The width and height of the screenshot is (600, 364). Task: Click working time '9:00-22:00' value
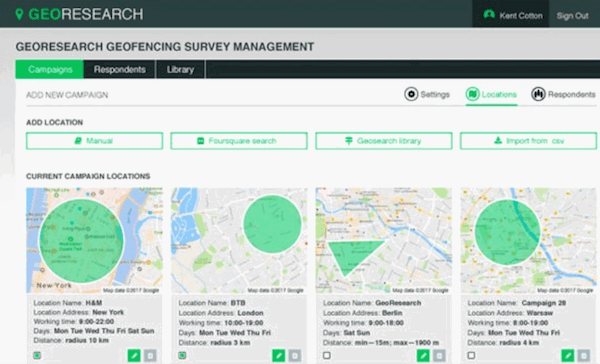(x=96, y=322)
